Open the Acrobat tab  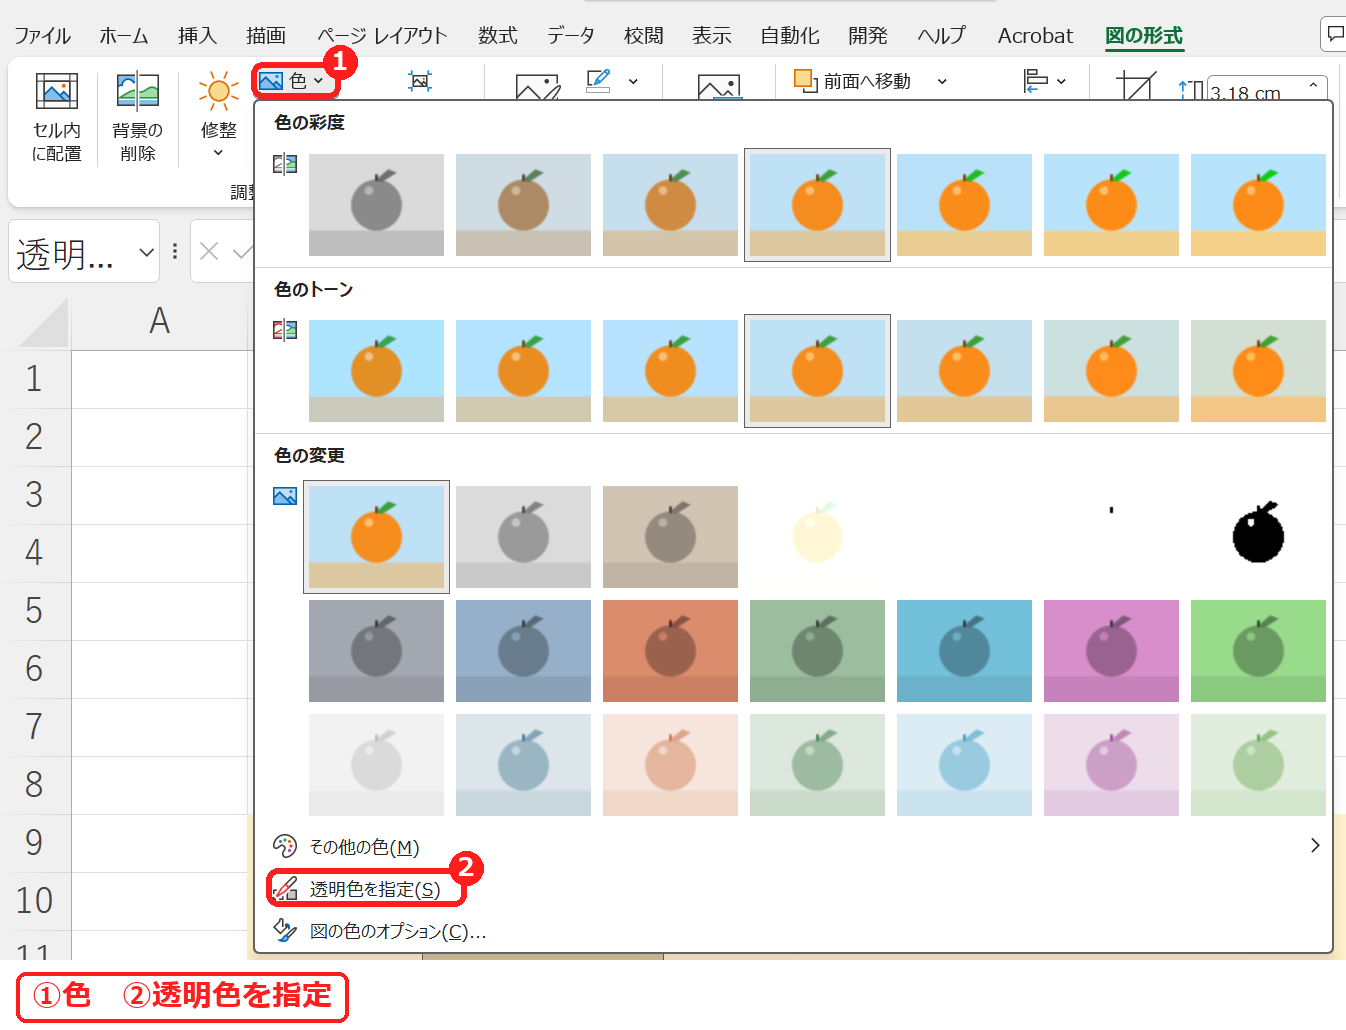click(1035, 35)
